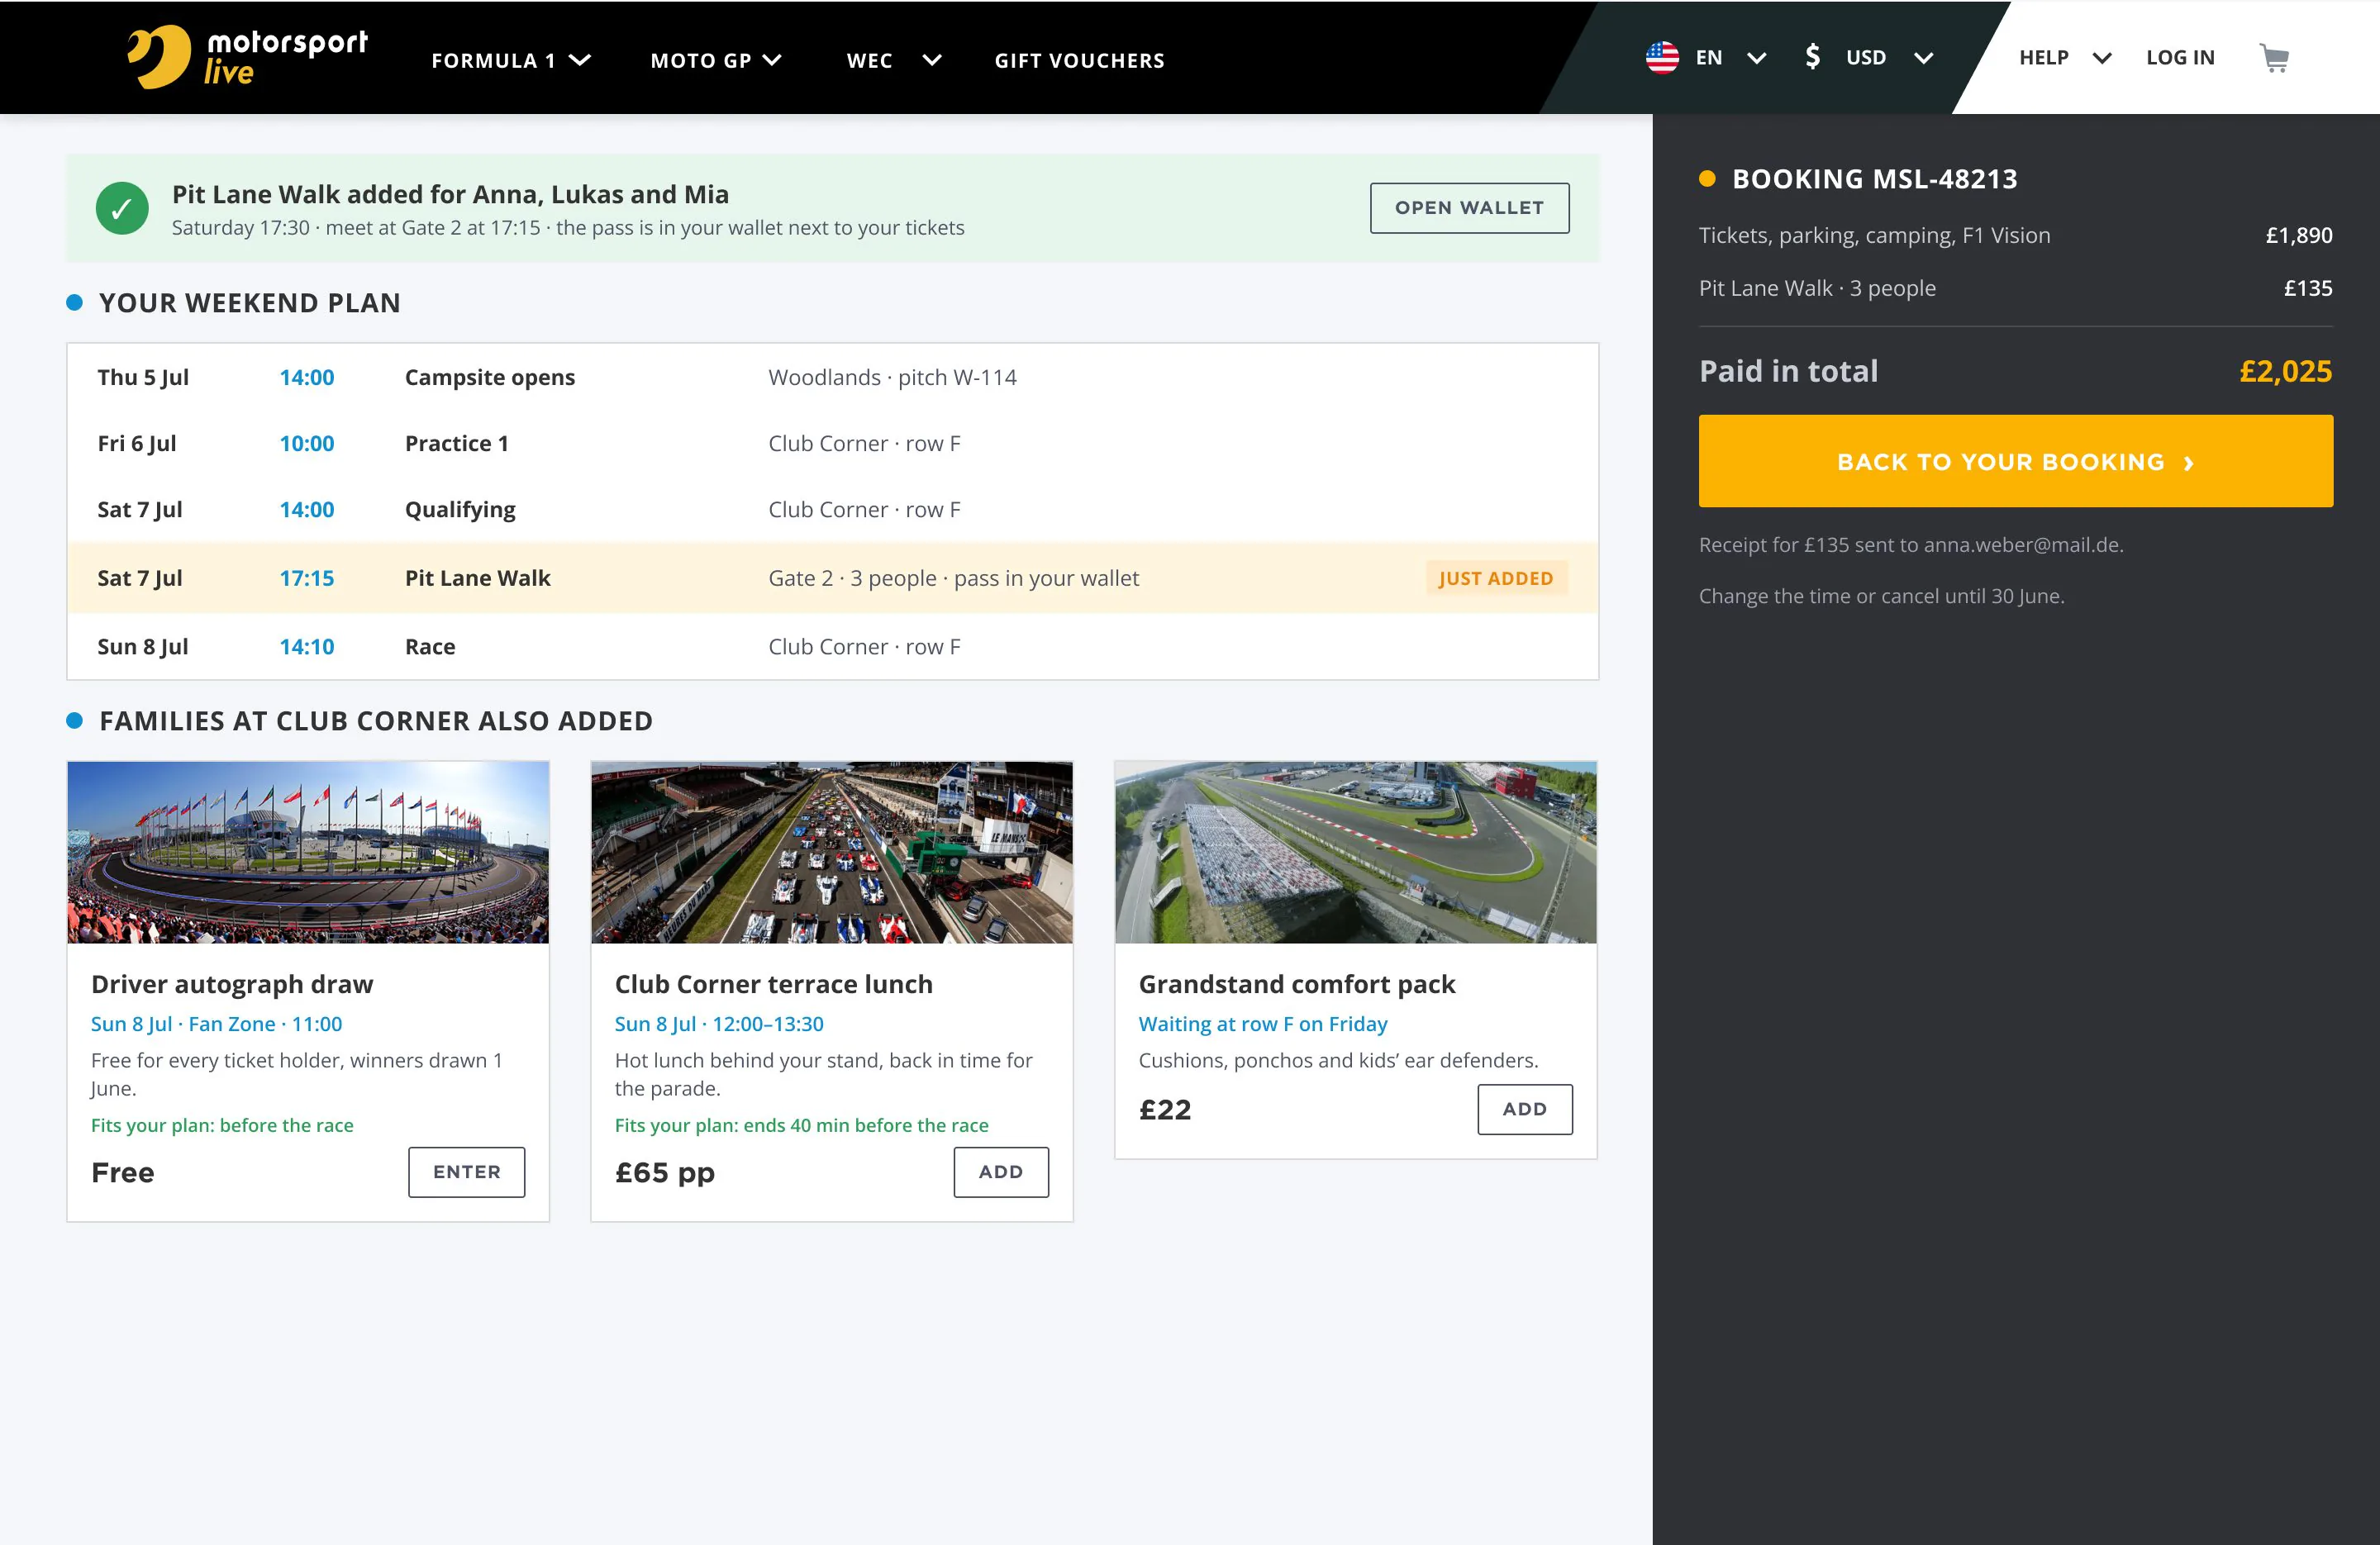
Task: Select the Campsite opens row
Action: 832,377
